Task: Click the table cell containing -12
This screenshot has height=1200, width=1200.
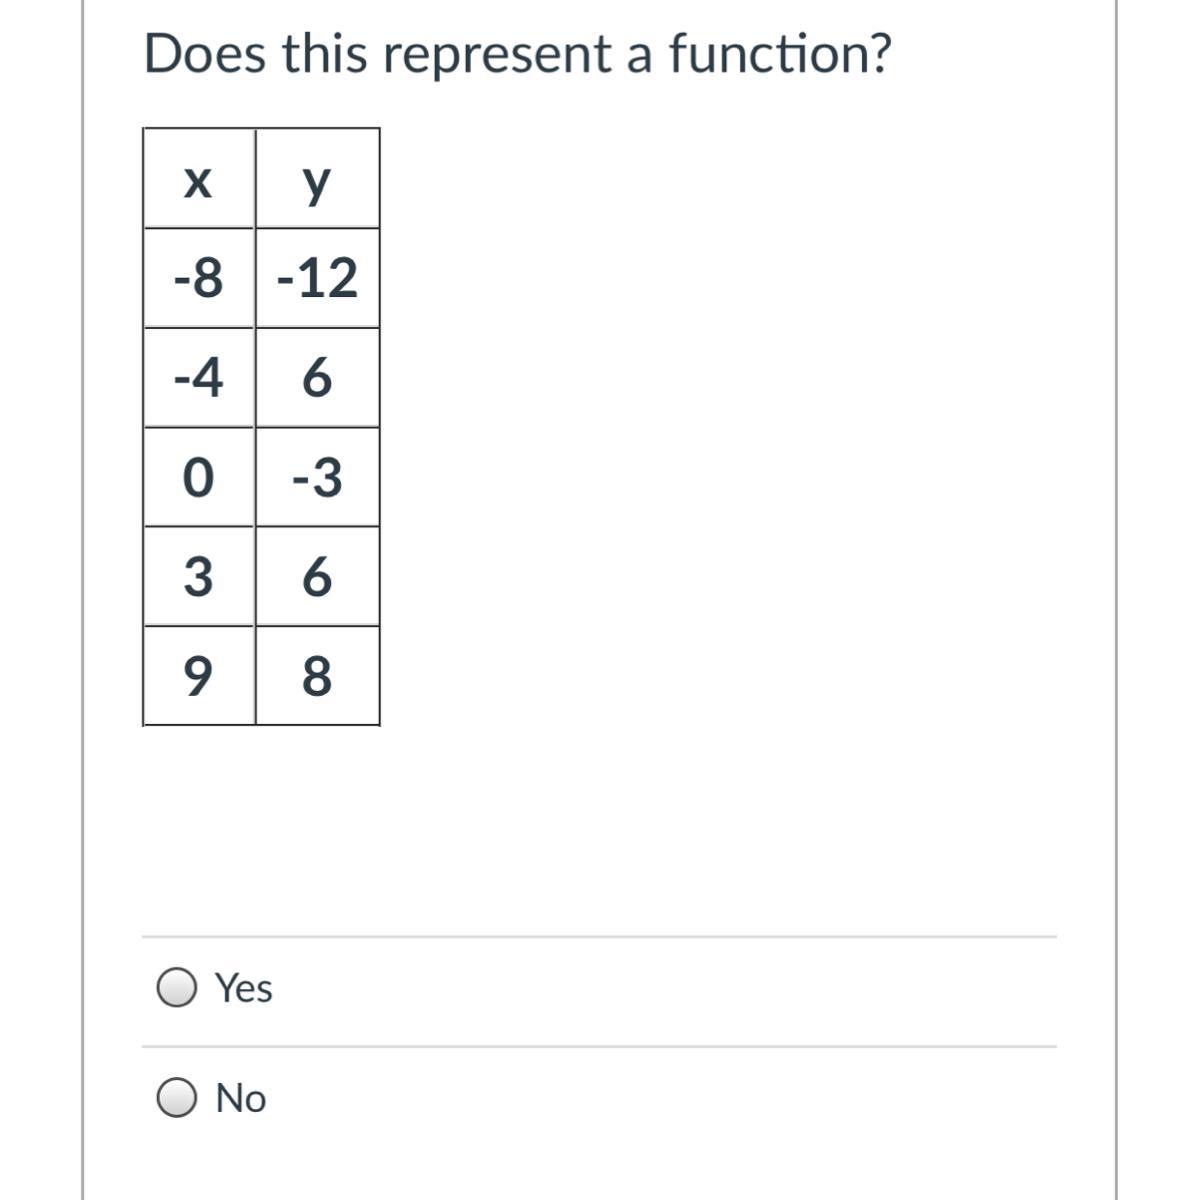Action: [x=317, y=278]
